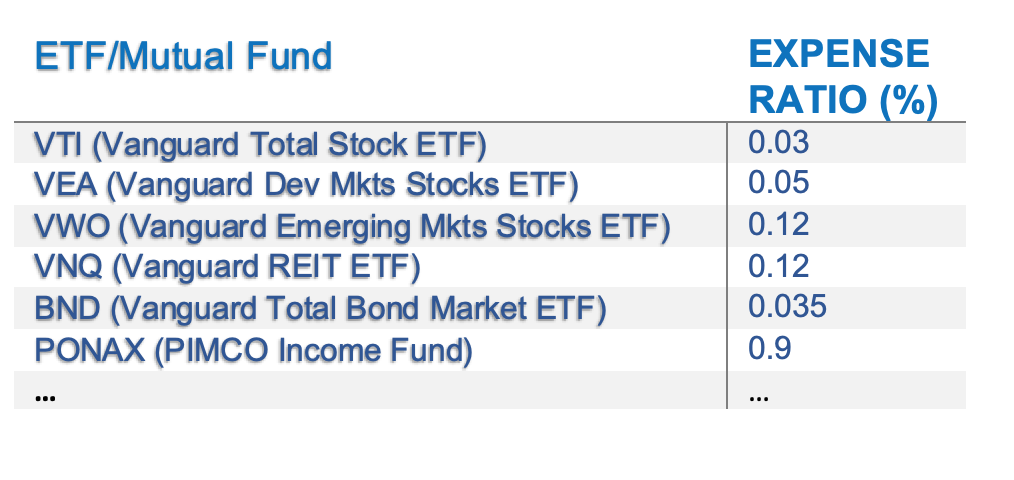The image size is (1014, 480).
Task: Click the 0.035 expense ratio value
Action: pos(787,307)
